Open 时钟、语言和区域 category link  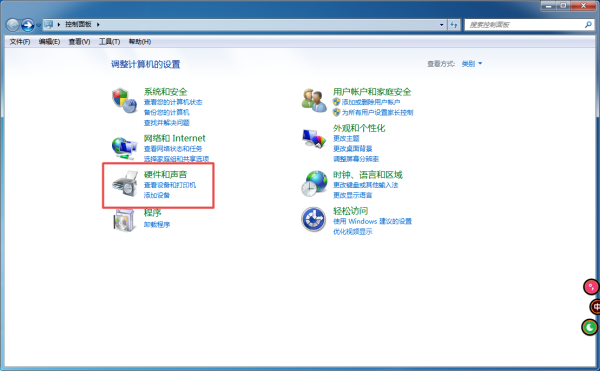pyautogui.click(x=368, y=175)
